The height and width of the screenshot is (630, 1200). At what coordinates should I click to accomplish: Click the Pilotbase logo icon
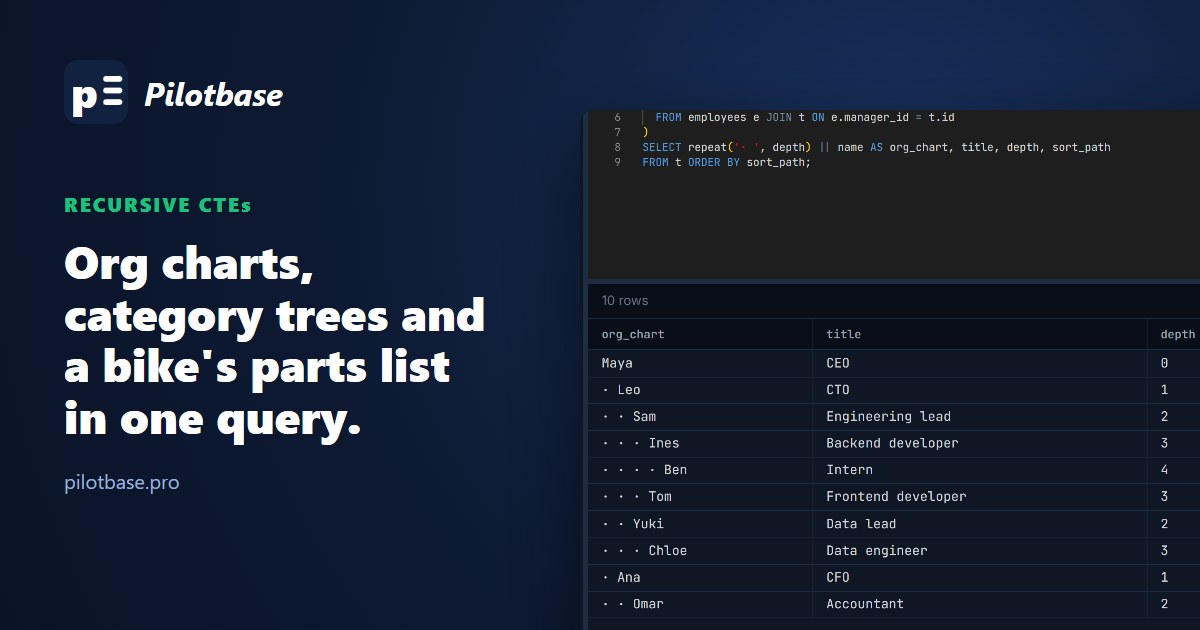(96, 92)
